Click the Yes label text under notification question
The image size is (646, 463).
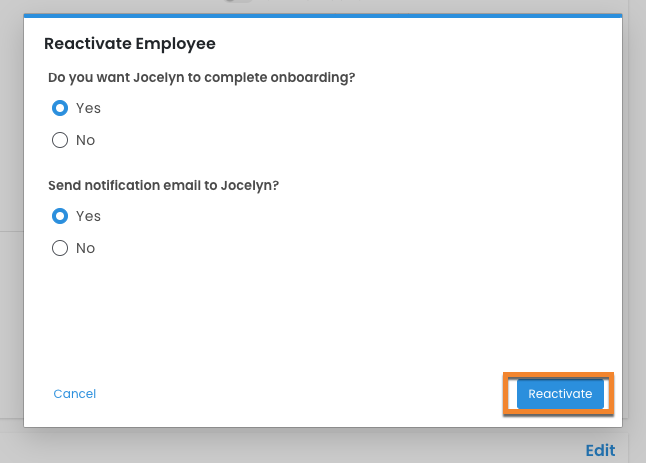point(88,216)
